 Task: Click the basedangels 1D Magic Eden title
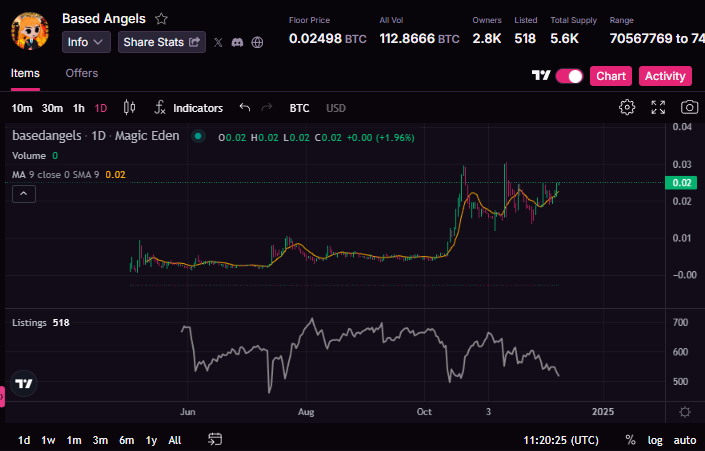pyautogui.click(x=96, y=136)
